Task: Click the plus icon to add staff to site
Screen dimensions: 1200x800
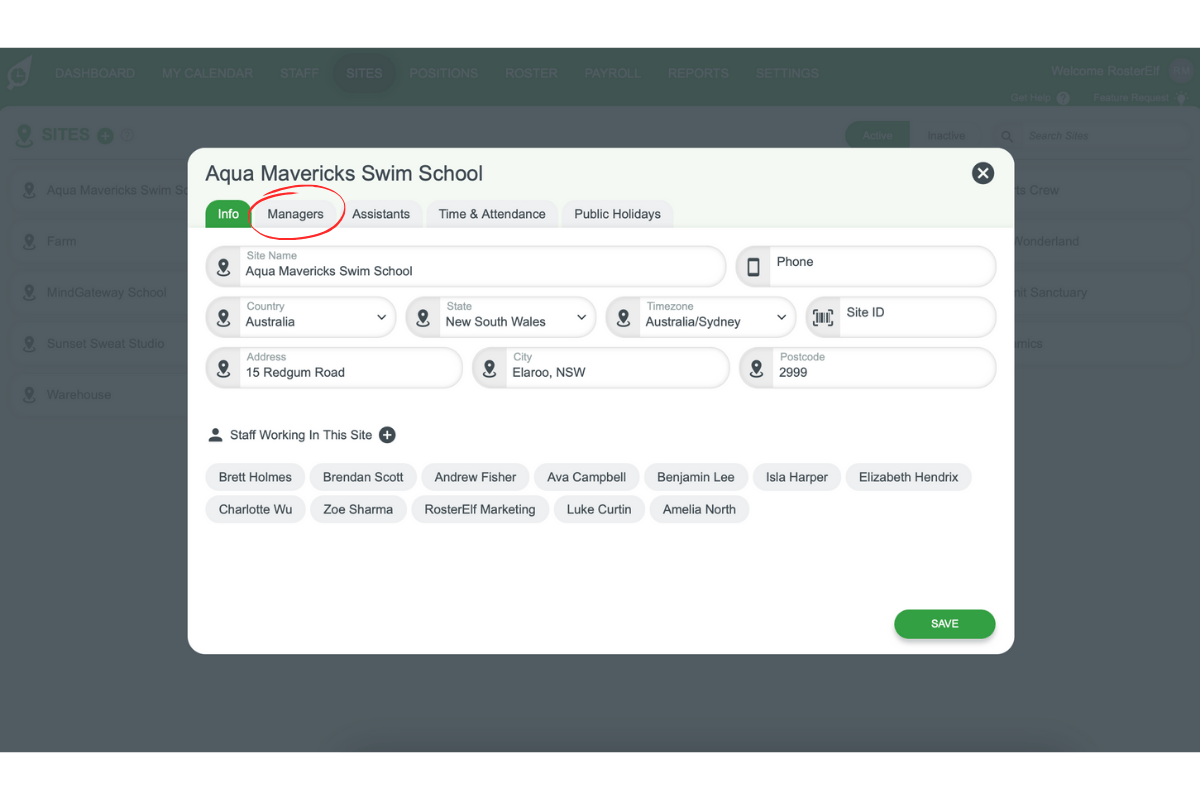Action: (x=387, y=435)
